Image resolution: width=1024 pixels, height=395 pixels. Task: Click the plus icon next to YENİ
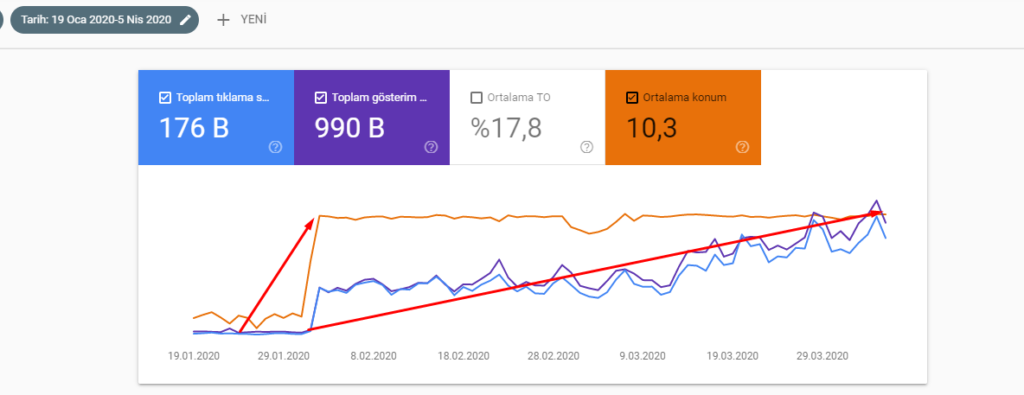click(x=223, y=20)
